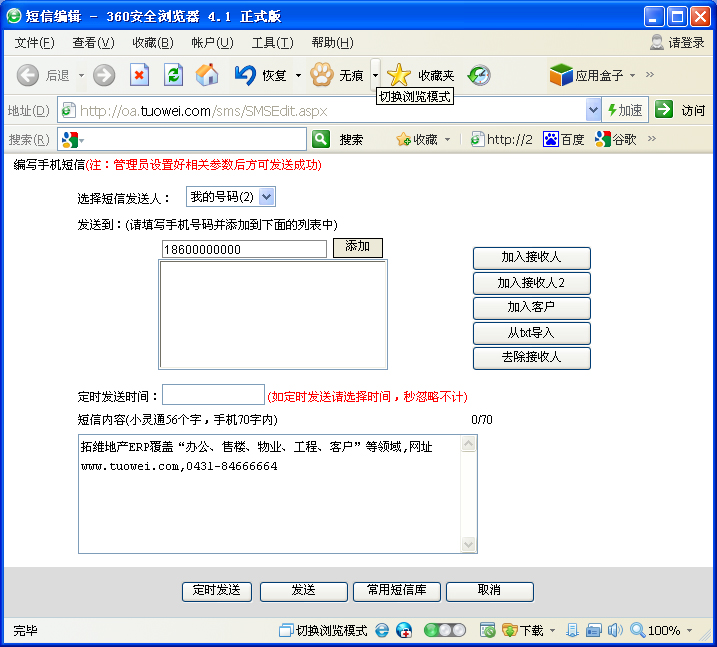This screenshot has height=647, width=717.
Task: Toggle the switch in the status bar
Action: [x=445, y=631]
